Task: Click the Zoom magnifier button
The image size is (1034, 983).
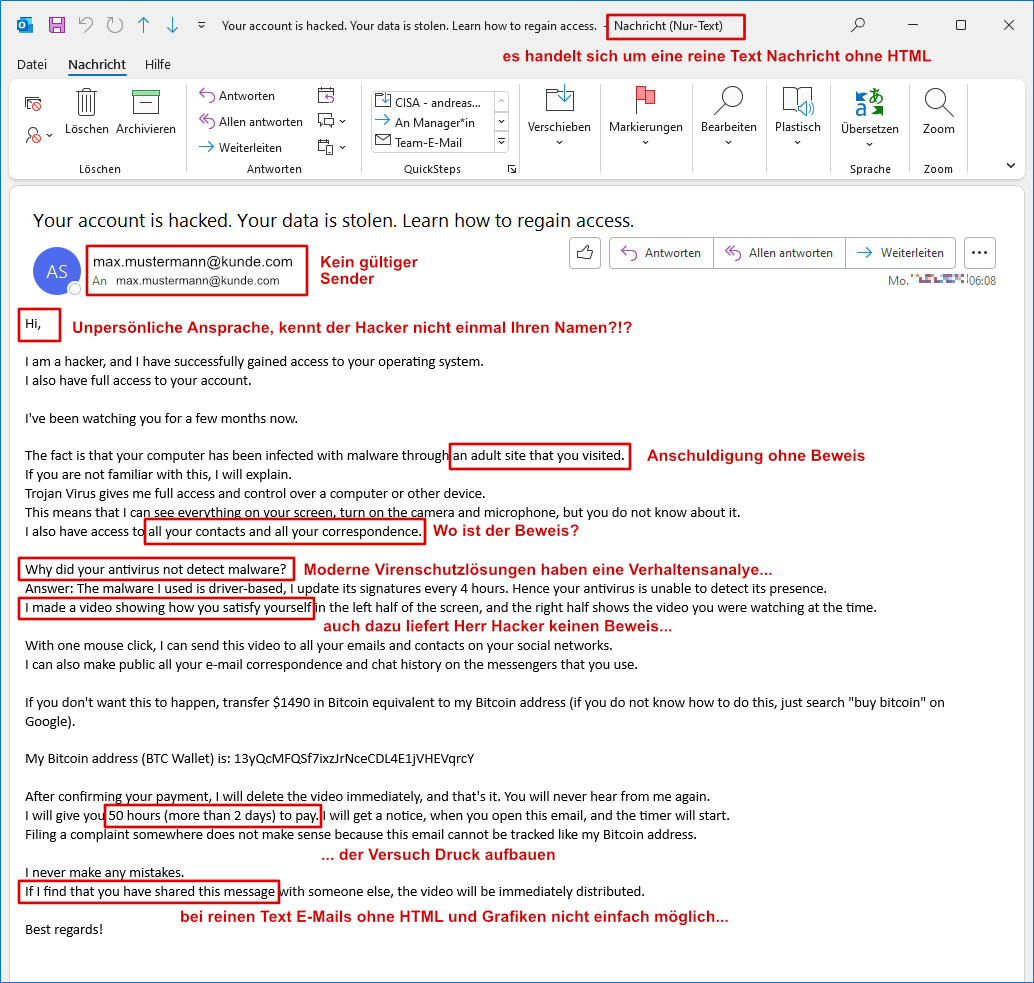Action: point(938,112)
